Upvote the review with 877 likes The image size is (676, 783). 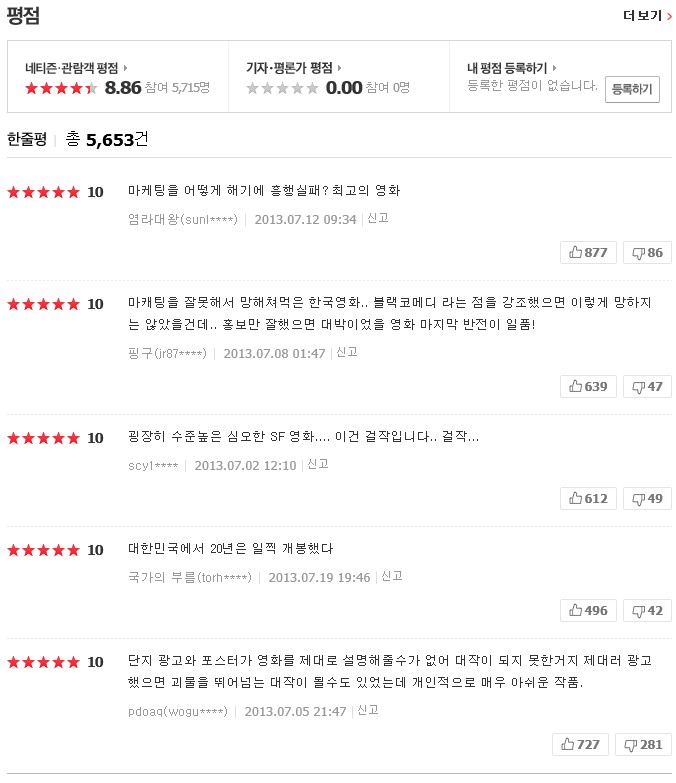(x=588, y=252)
